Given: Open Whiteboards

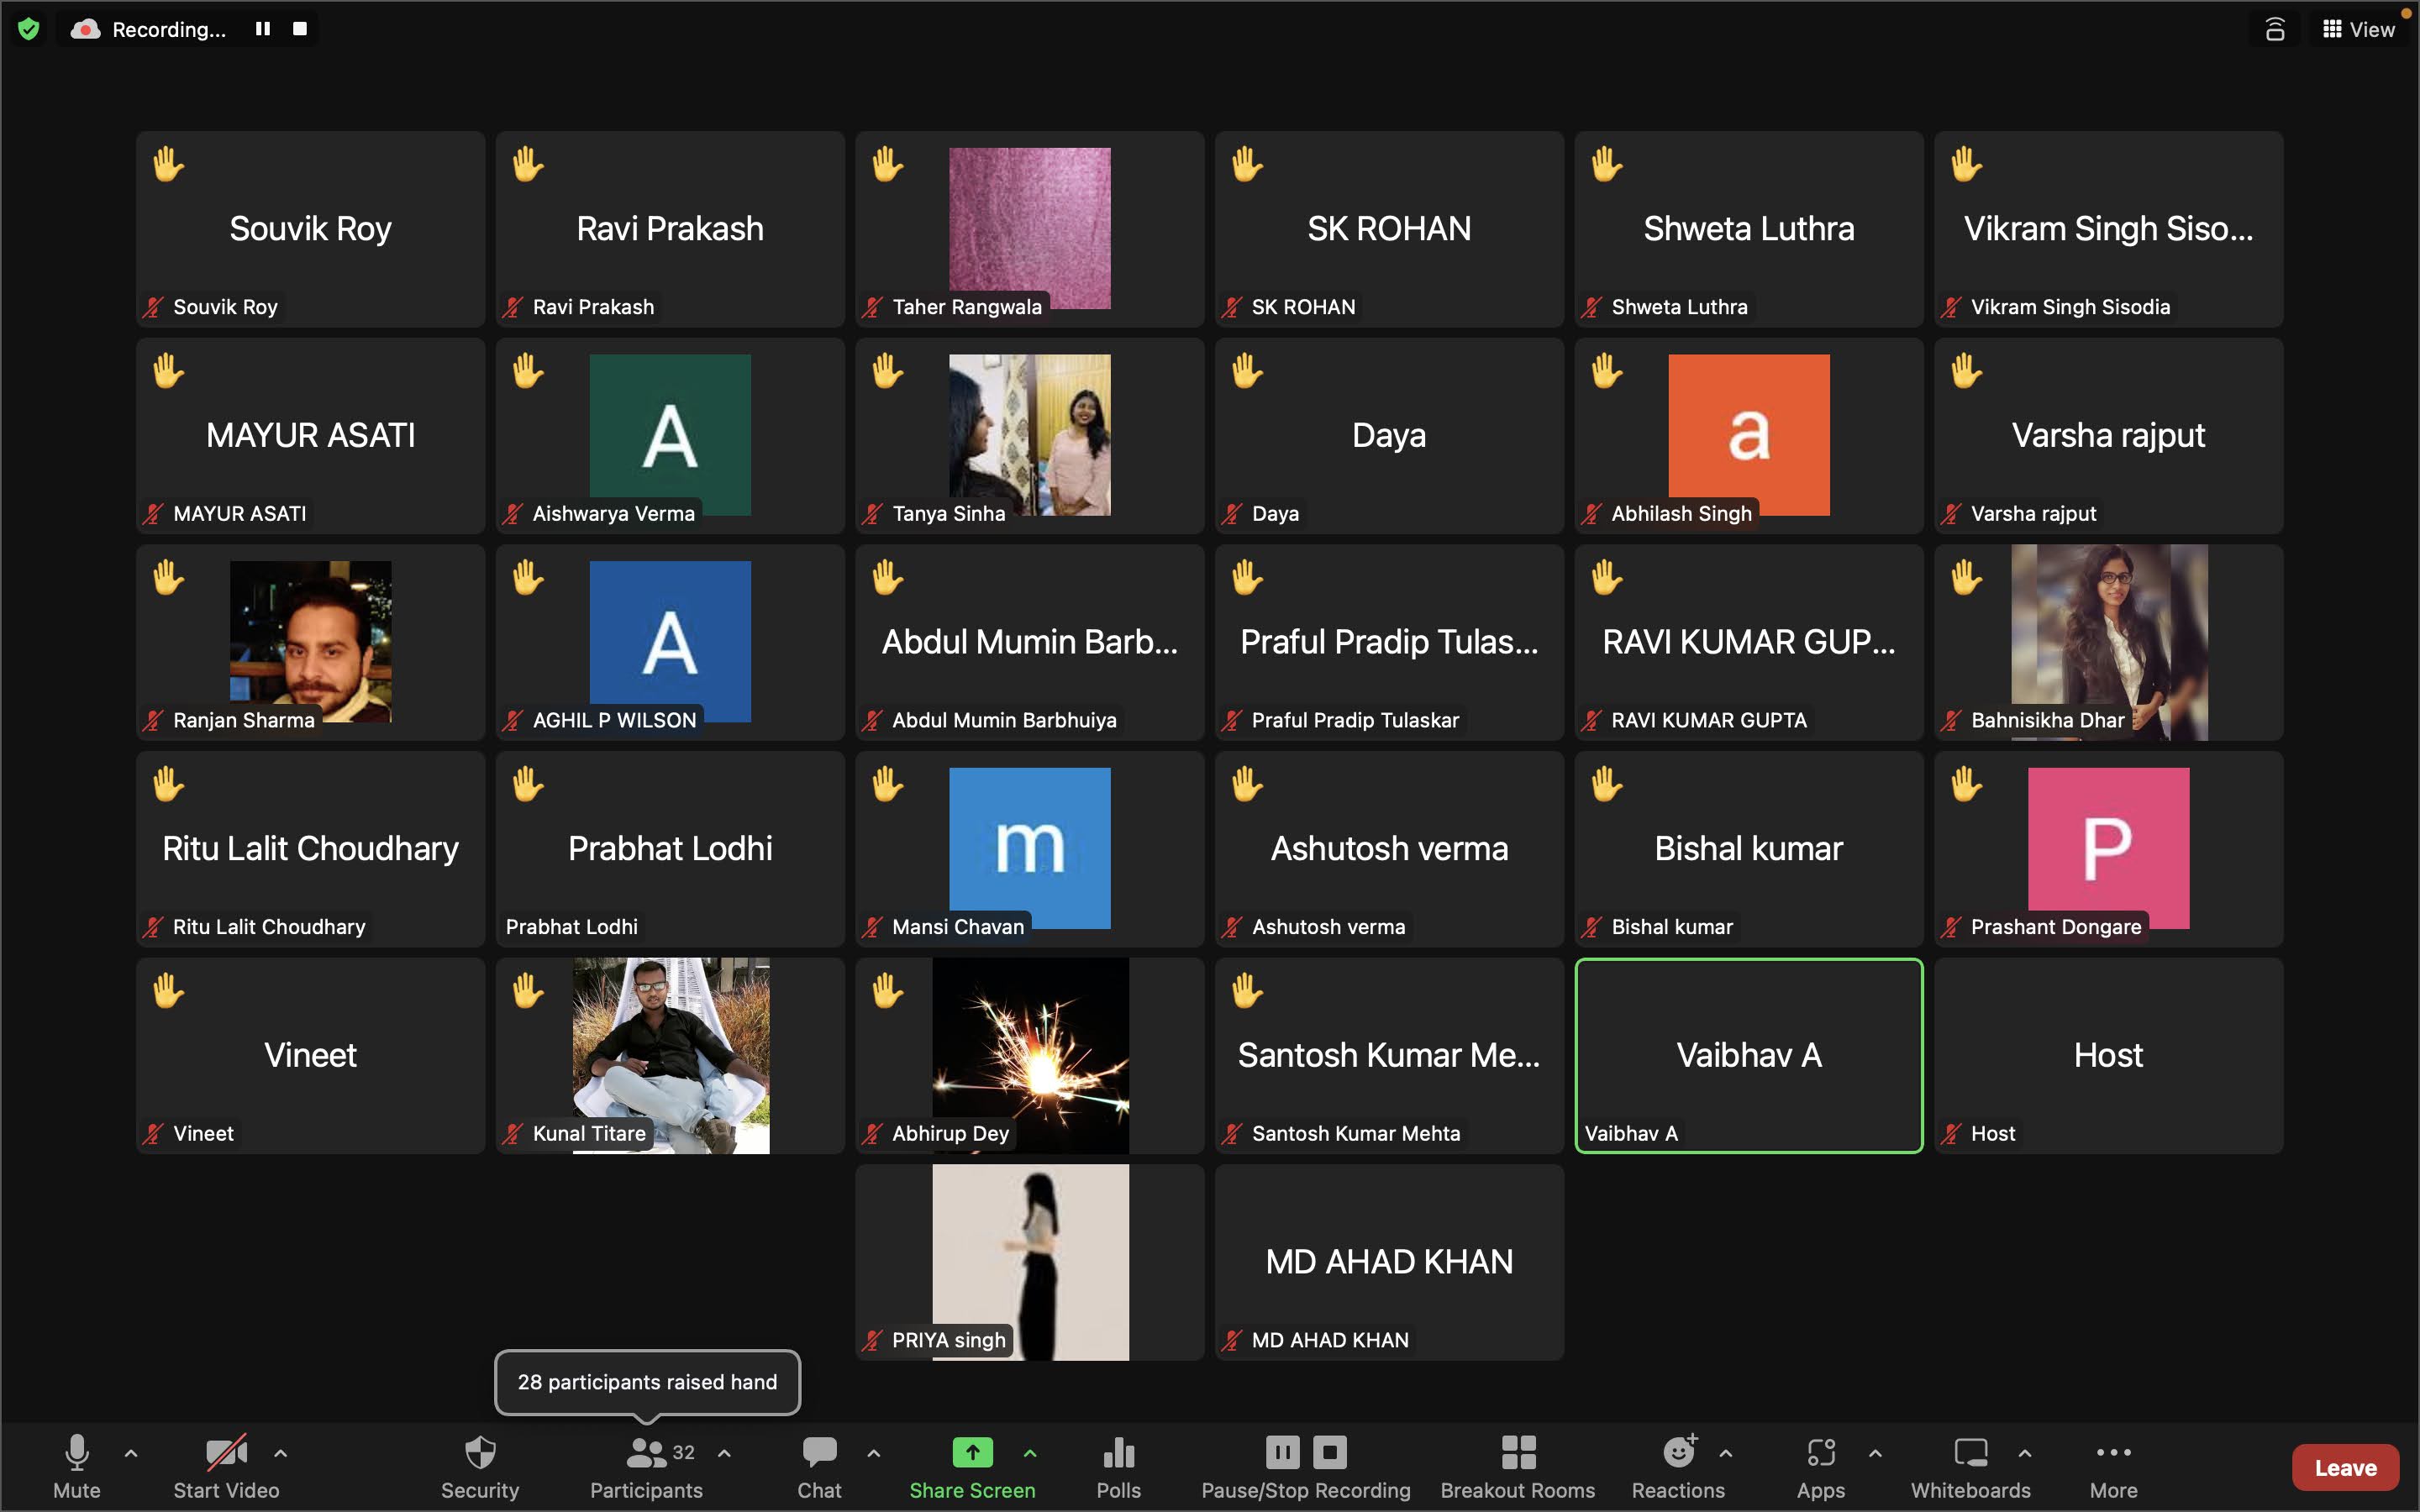Looking at the screenshot, I should point(1970,1466).
